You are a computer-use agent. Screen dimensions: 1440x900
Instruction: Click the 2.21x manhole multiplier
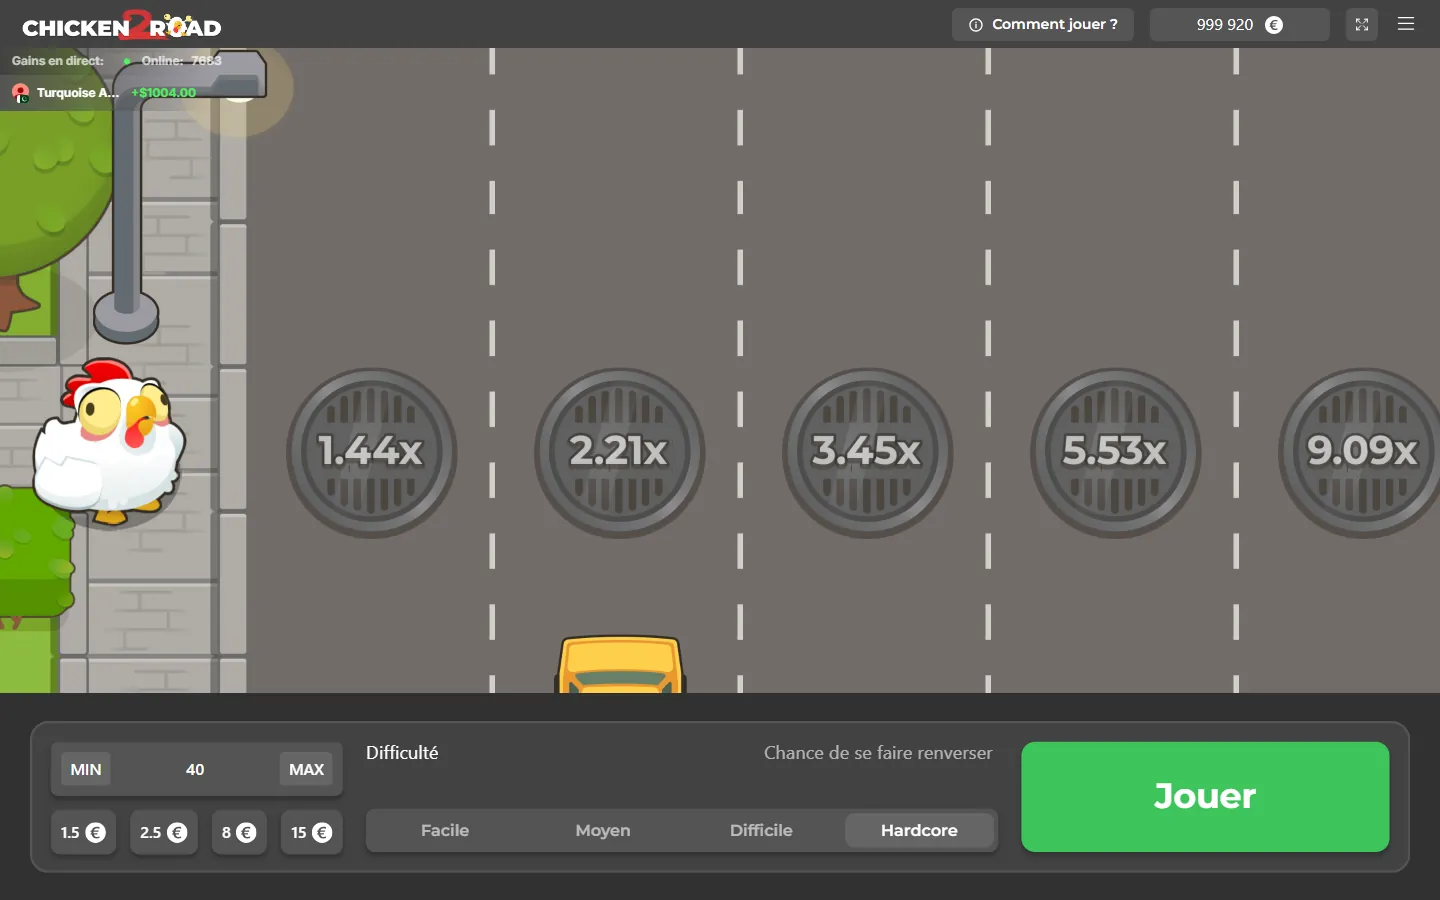click(620, 453)
